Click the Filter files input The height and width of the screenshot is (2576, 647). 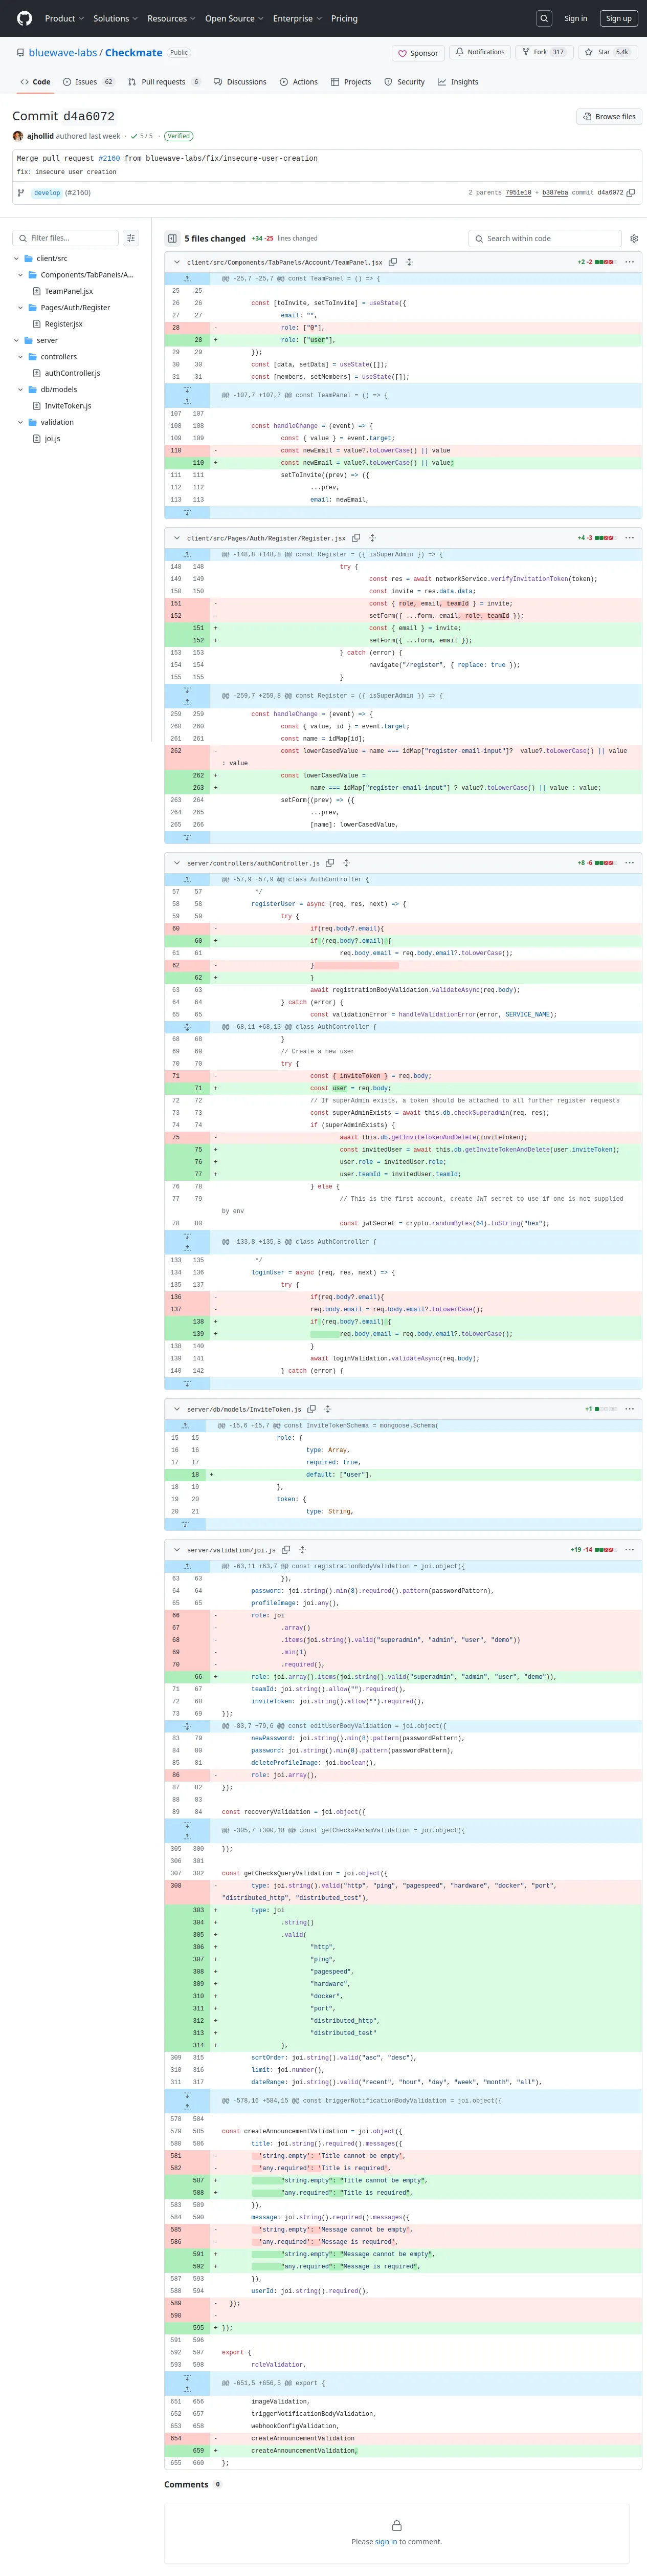coord(65,238)
